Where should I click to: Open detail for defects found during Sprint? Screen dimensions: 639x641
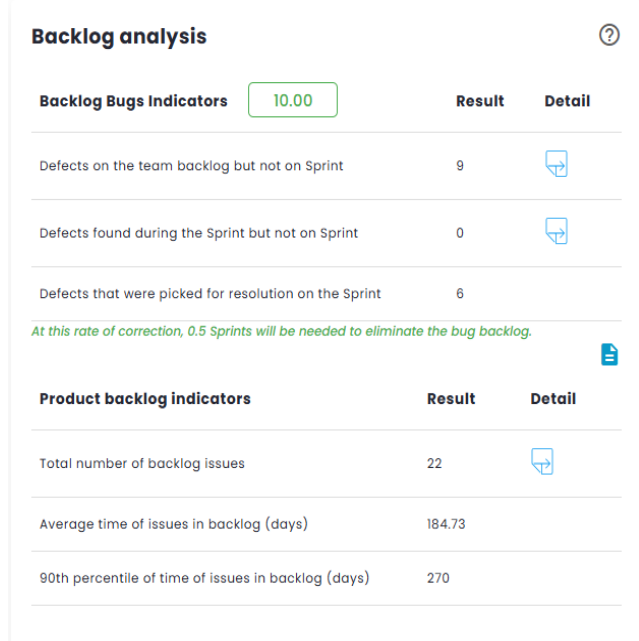[x=556, y=231]
